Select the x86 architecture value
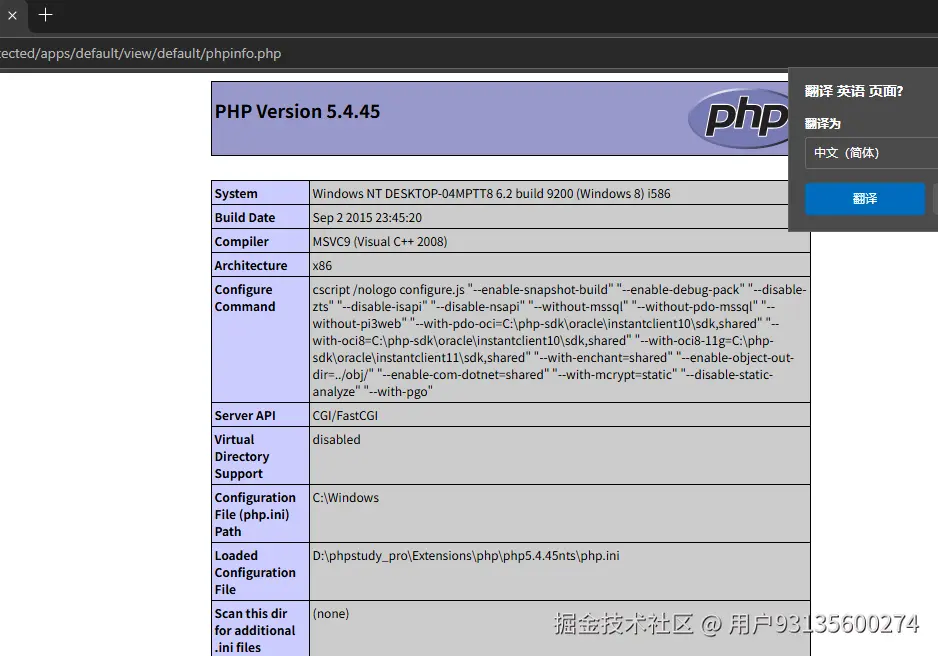 322,266
